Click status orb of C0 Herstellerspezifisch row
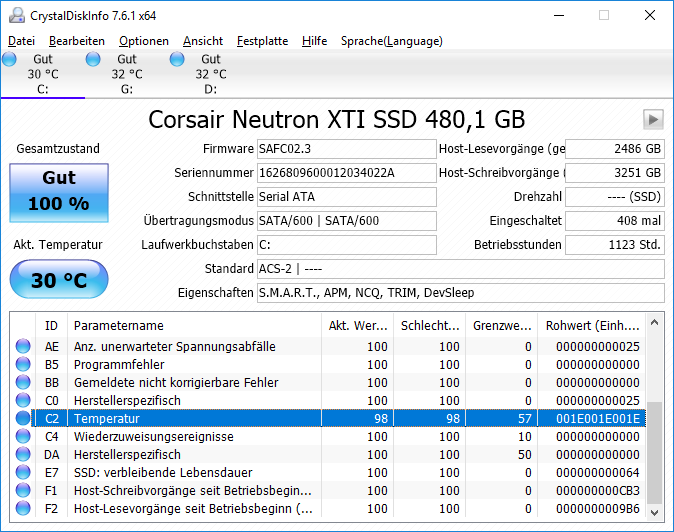Screen dimensions: 674x532 pos(23,400)
